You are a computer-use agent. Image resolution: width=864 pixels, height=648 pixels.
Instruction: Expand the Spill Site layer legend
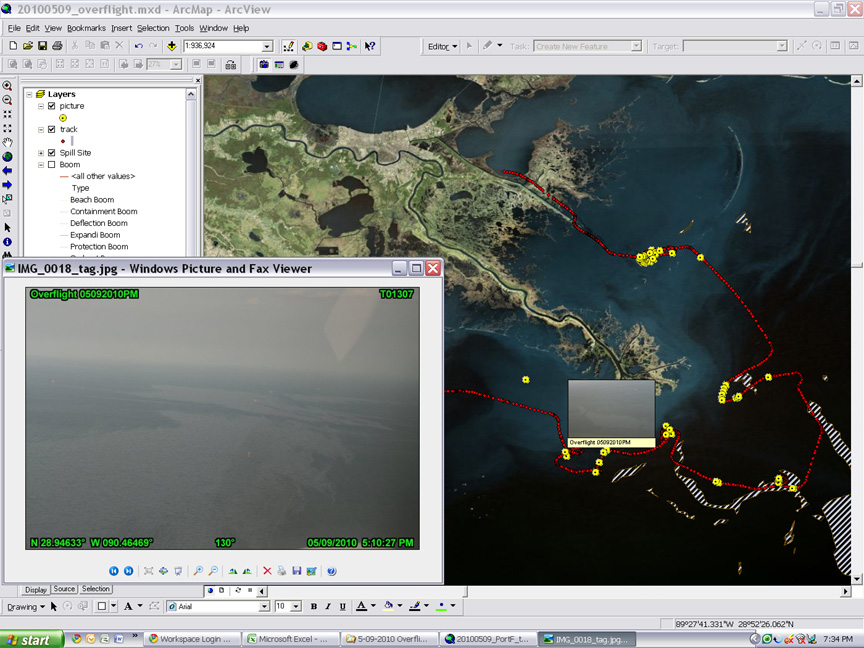click(x=40, y=153)
